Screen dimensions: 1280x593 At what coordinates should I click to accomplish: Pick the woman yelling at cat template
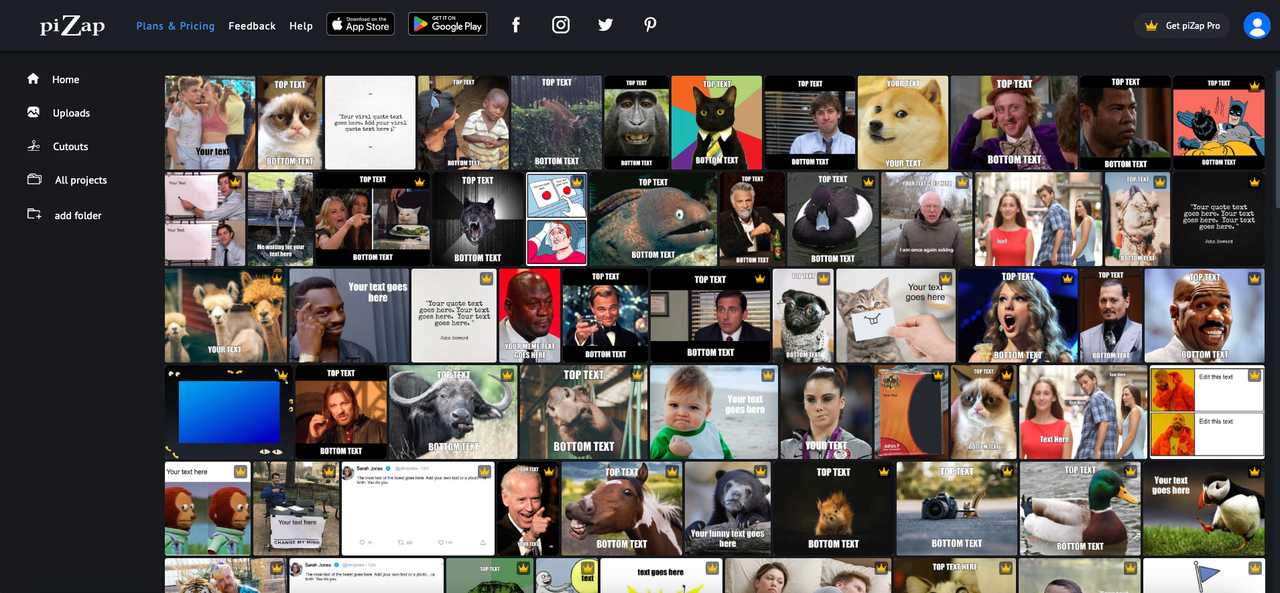point(373,219)
